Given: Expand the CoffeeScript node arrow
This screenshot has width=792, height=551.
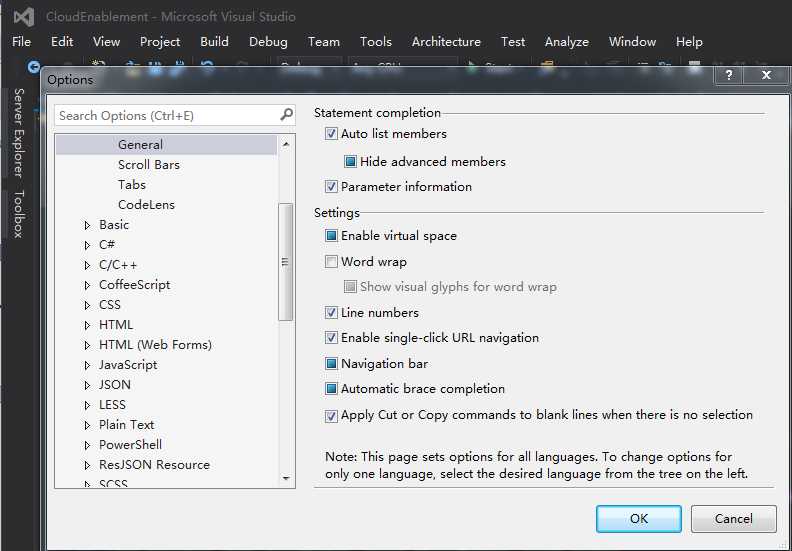Looking at the screenshot, I should pos(87,285).
